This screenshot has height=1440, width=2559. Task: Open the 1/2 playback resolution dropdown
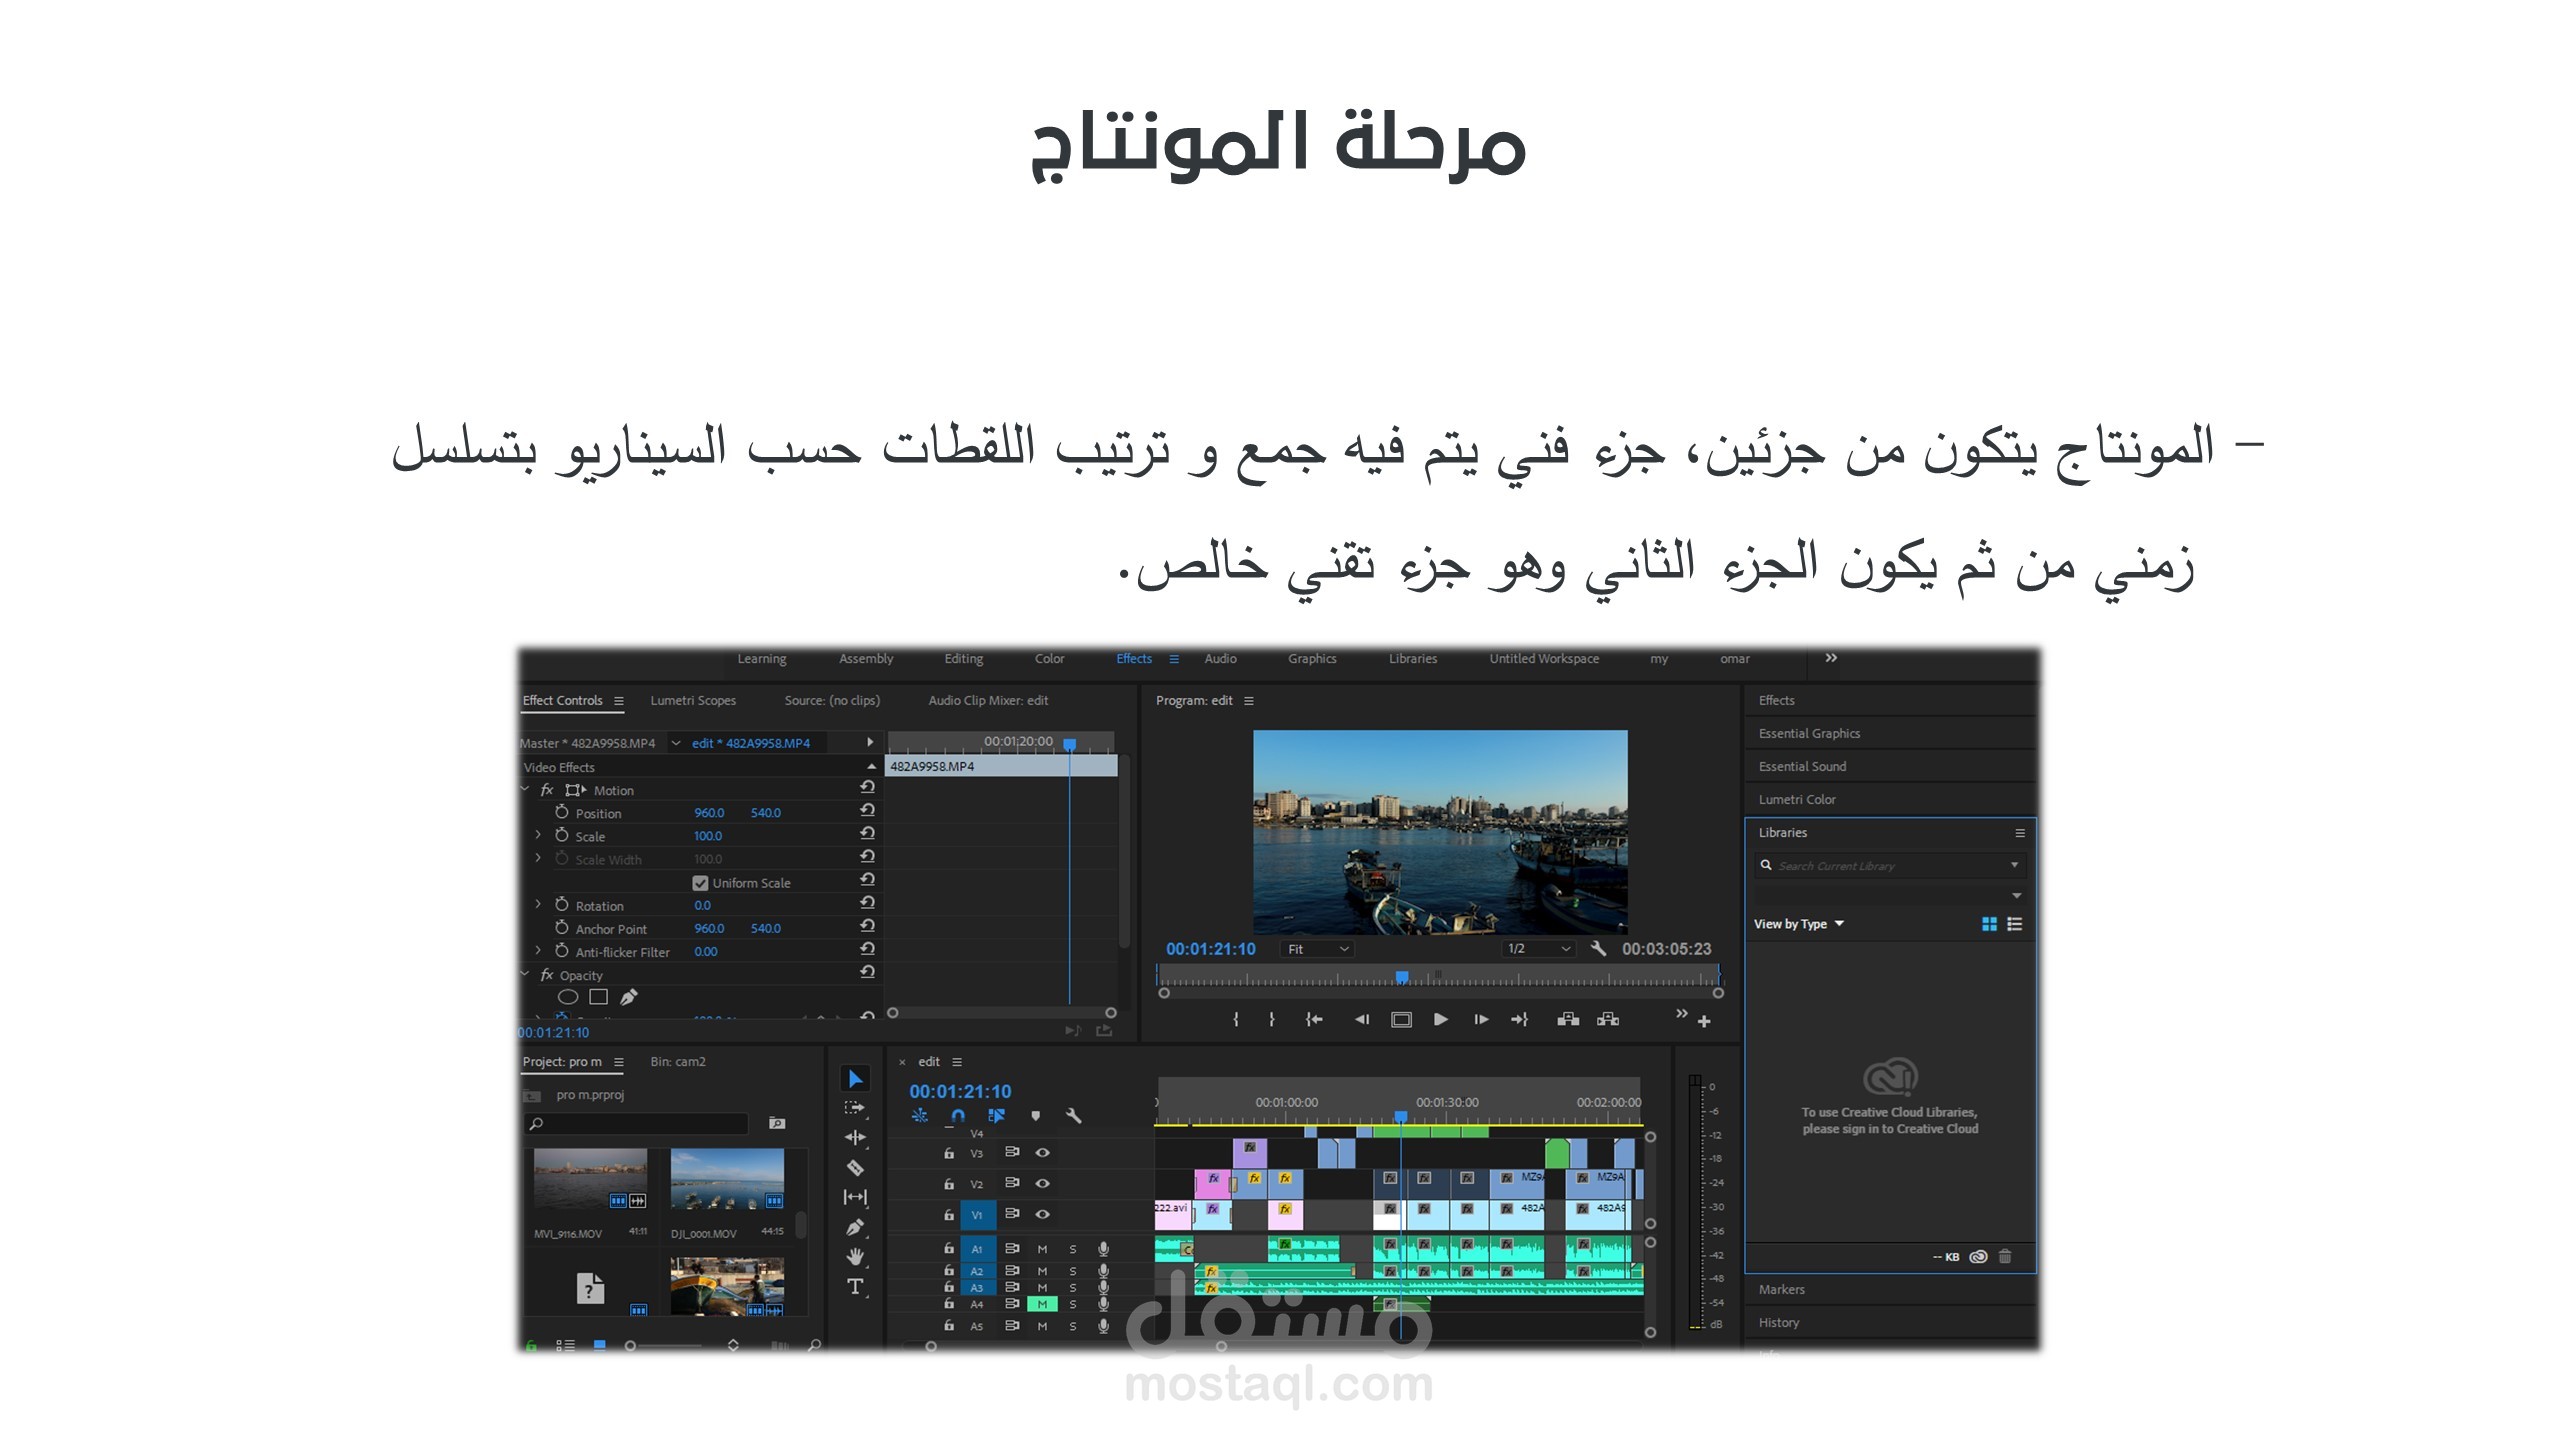pyautogui.click(x=1539, y=949)
